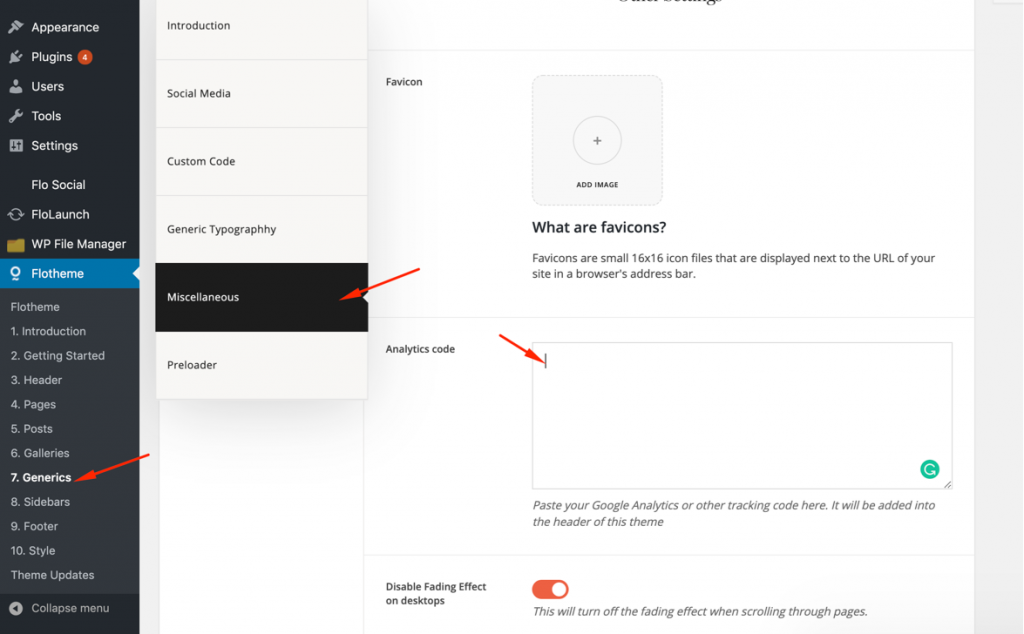The height and width of the screenshot is (634, 1024).
Task: Click the Settings sliders icon
Action: coord(16,146)
